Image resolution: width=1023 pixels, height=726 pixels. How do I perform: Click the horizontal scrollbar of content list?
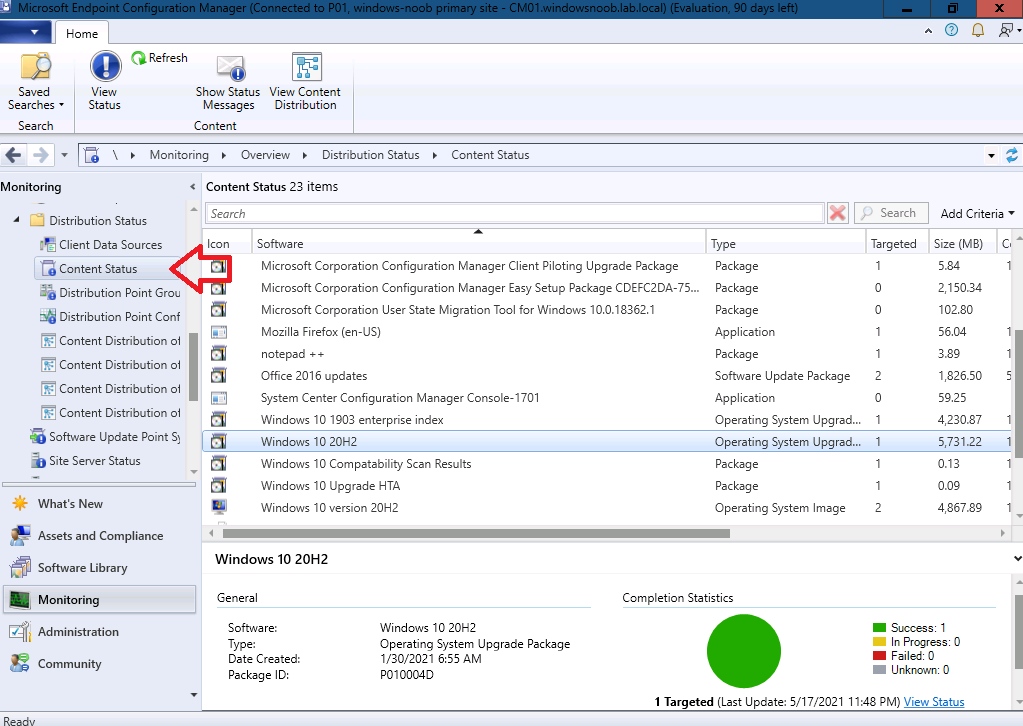[x=476, y=534]
